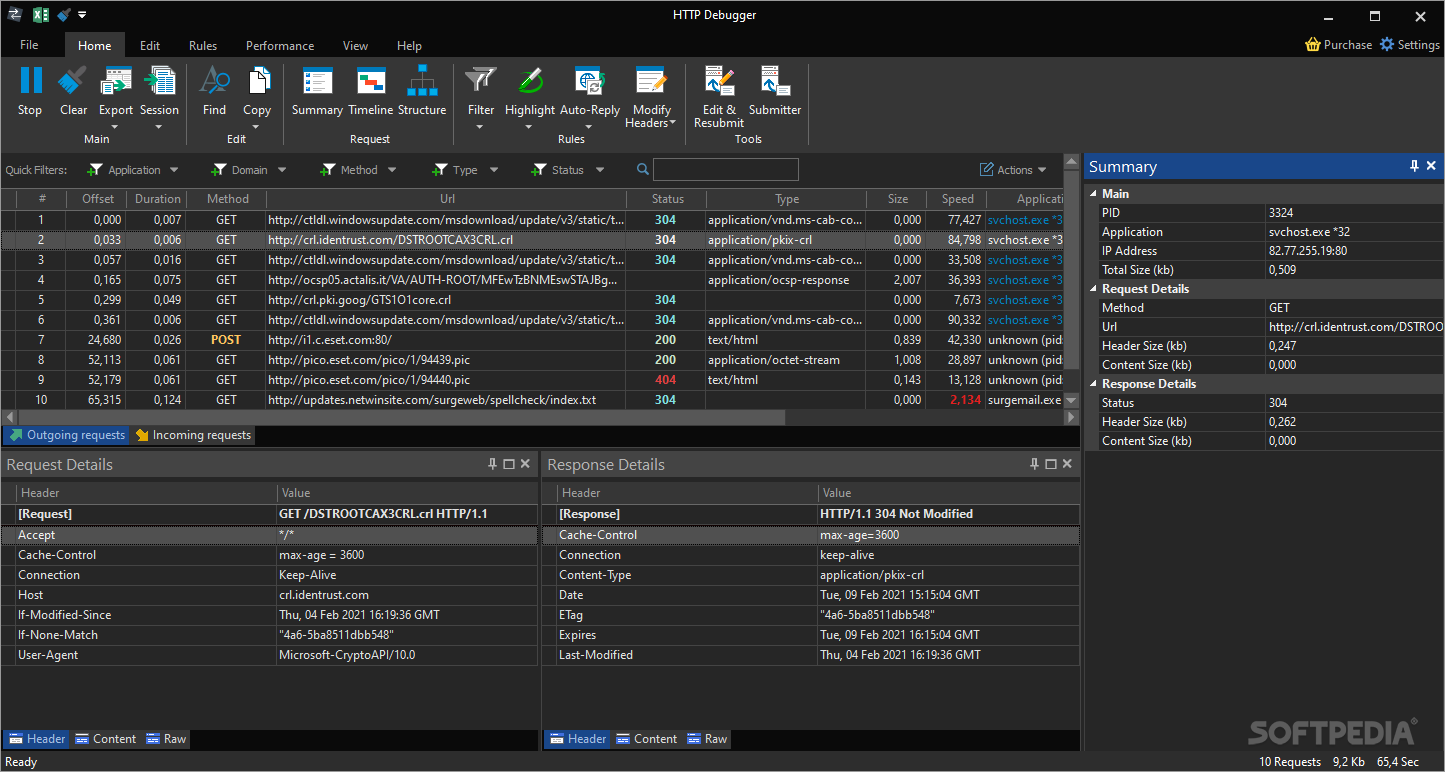Switch to the Help ribbon tab
This screenshot has height=772, width=1445.
409,45
